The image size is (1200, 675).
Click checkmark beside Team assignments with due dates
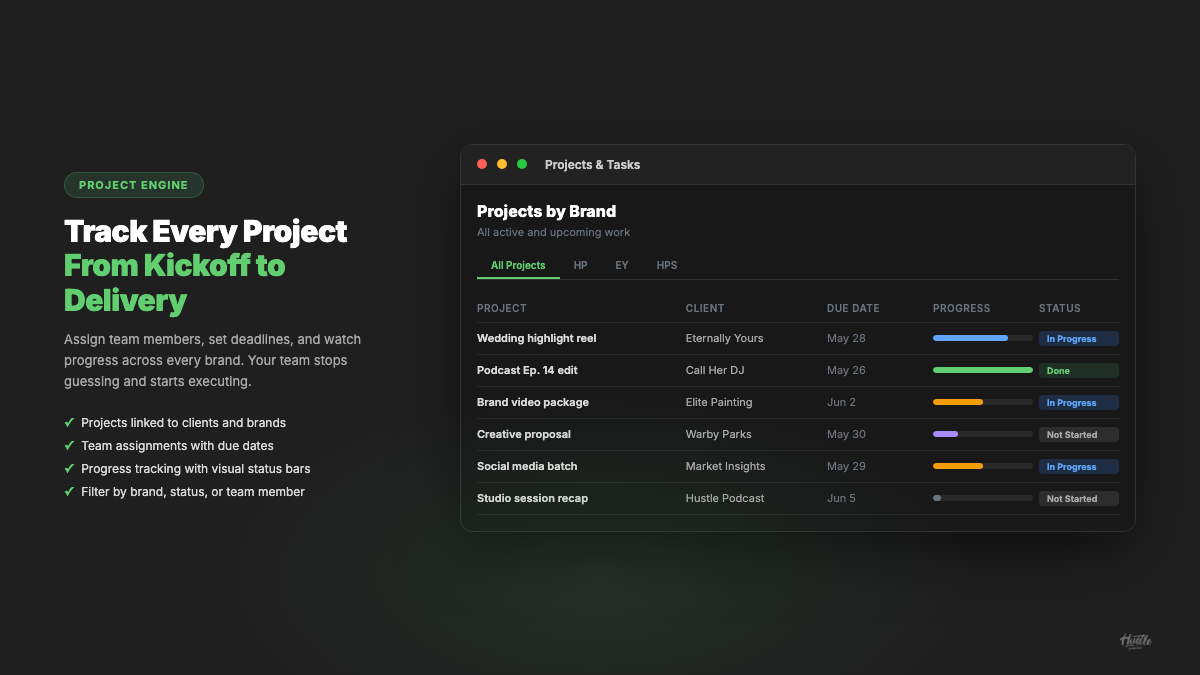click(x=69, y=445)
